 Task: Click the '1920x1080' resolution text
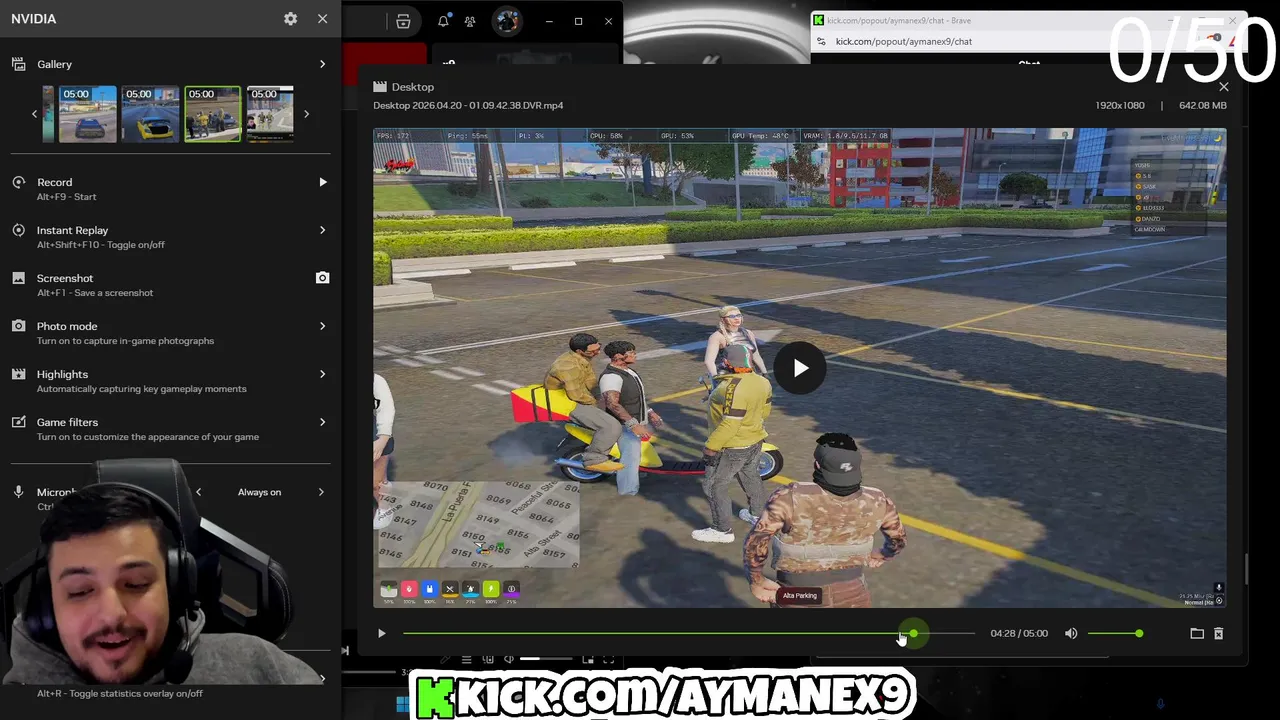(1120, 105)
